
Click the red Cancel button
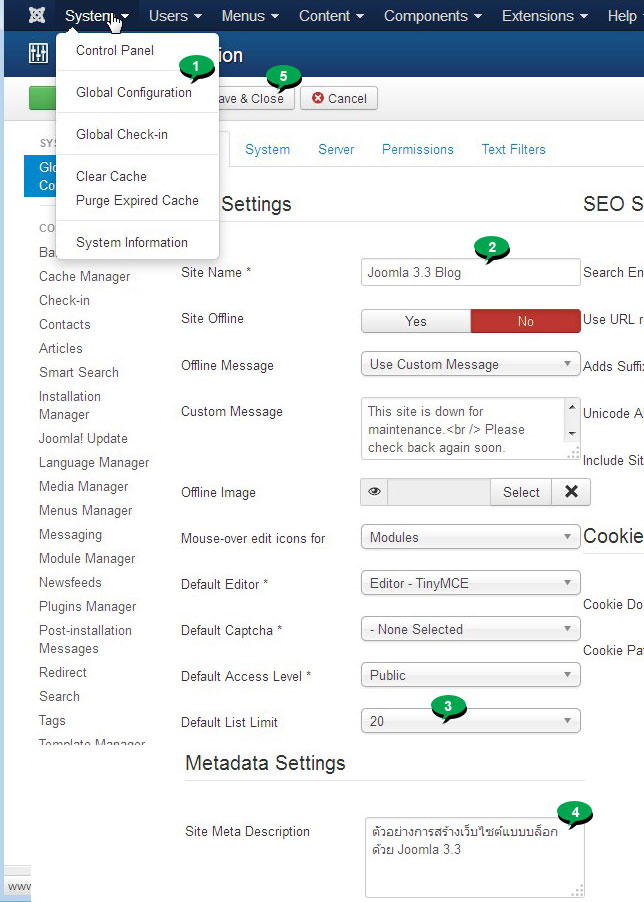click(x=339, y=98)
